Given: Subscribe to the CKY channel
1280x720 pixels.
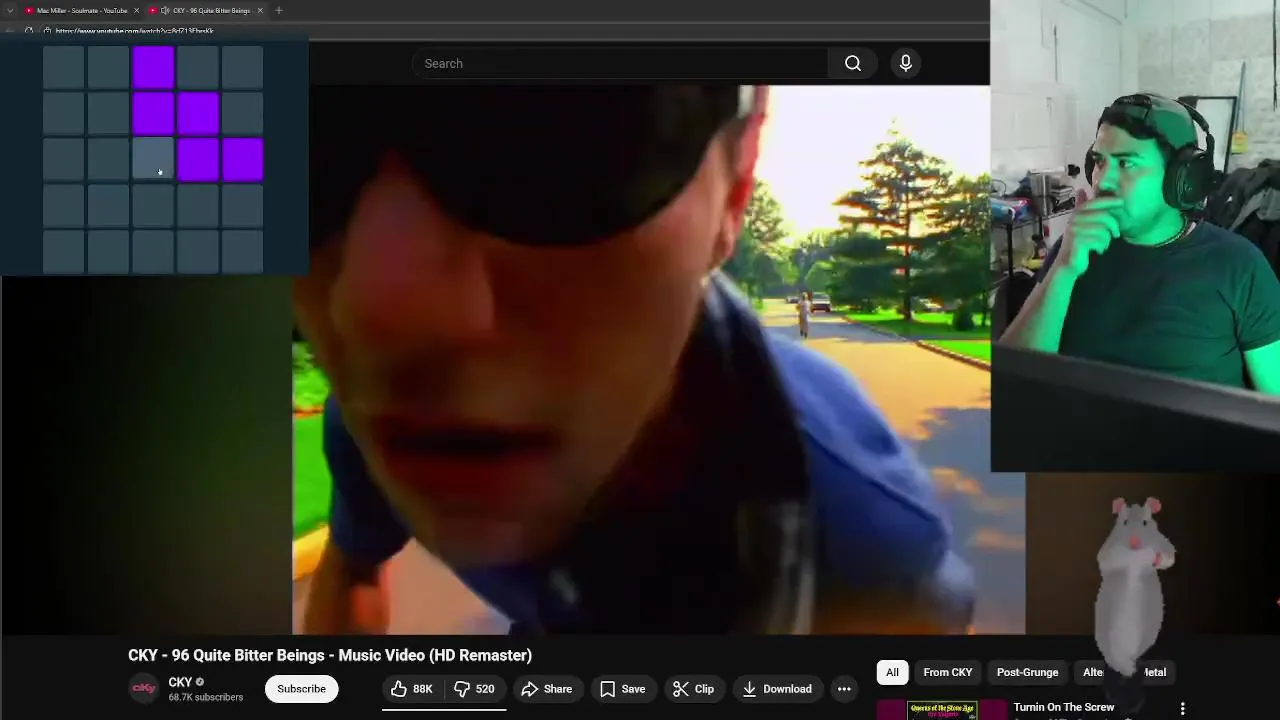Looking at the screenshot, I should click(301, 689).
